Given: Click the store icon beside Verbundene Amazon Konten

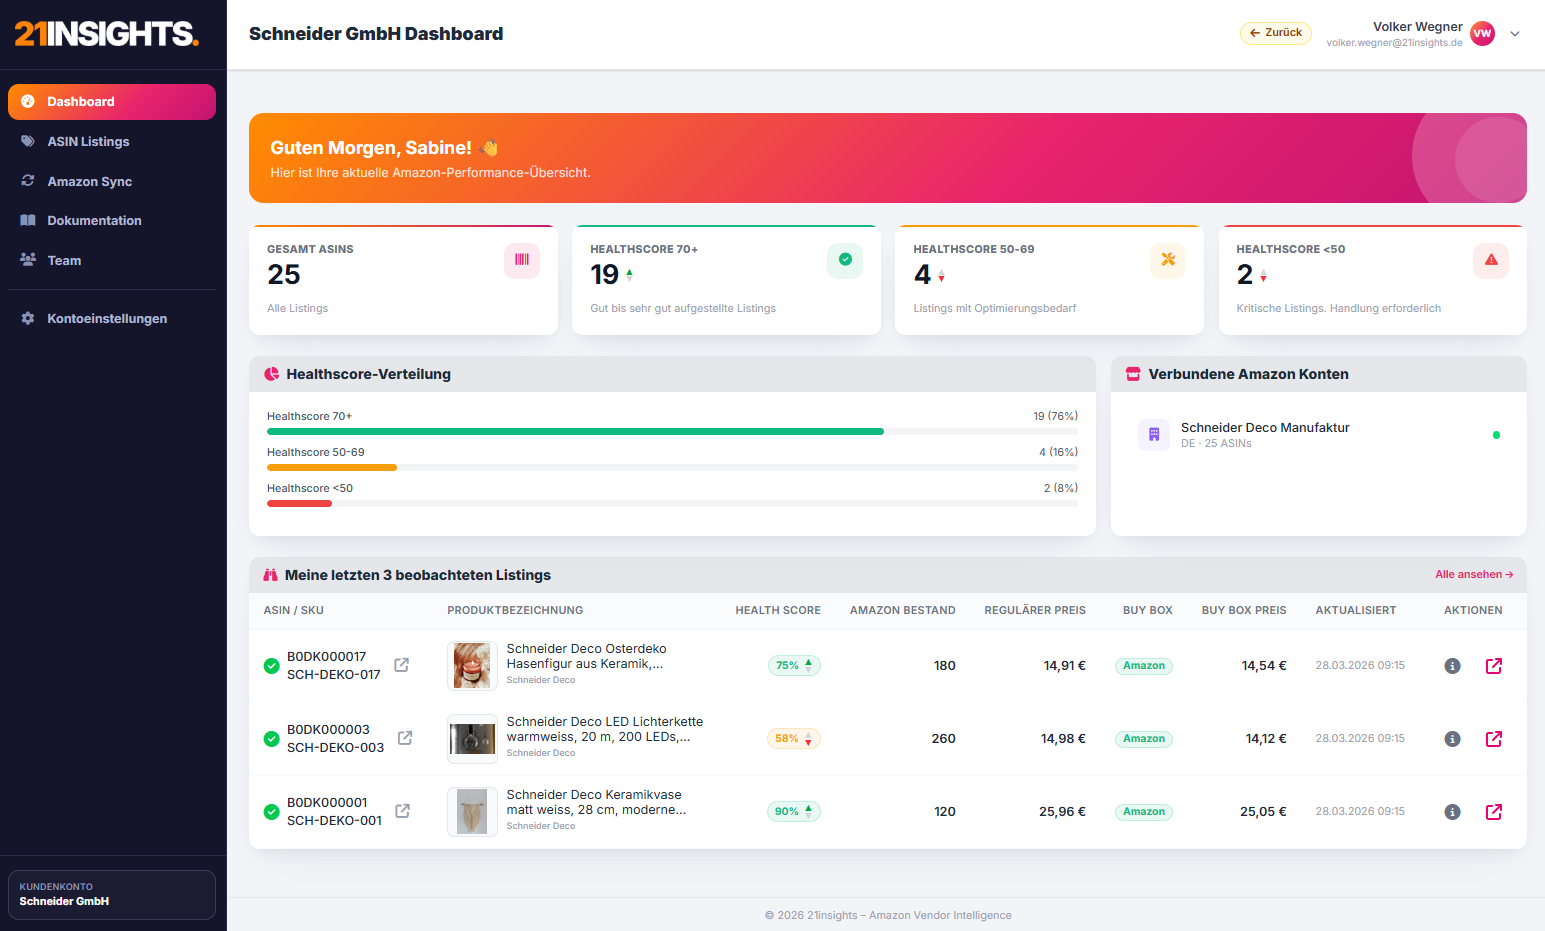Looking at the screenshot, I should 1133,374.
